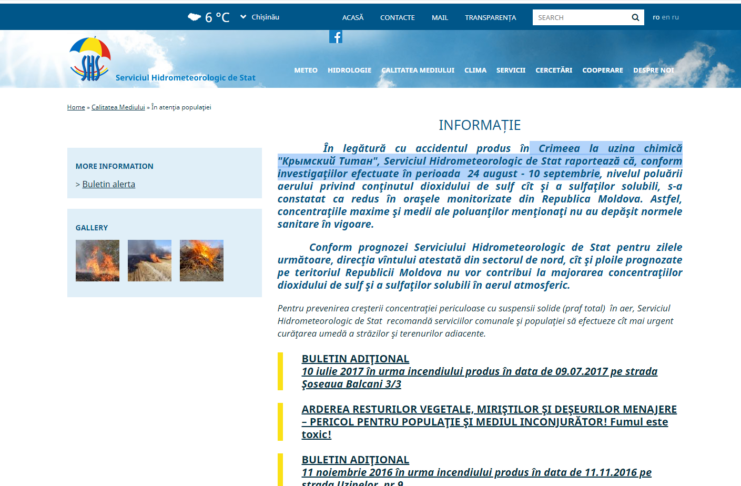Open the CONTACTE top menu item

pyautogui.click(x=397, y=17)
